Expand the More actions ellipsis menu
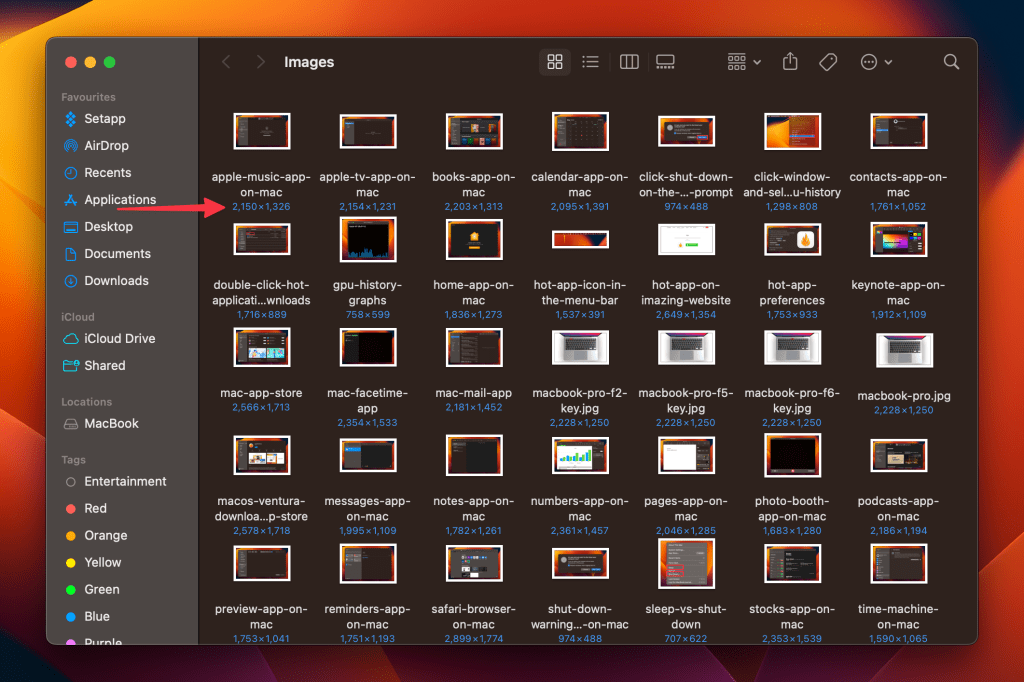 (x=876, y=62)
